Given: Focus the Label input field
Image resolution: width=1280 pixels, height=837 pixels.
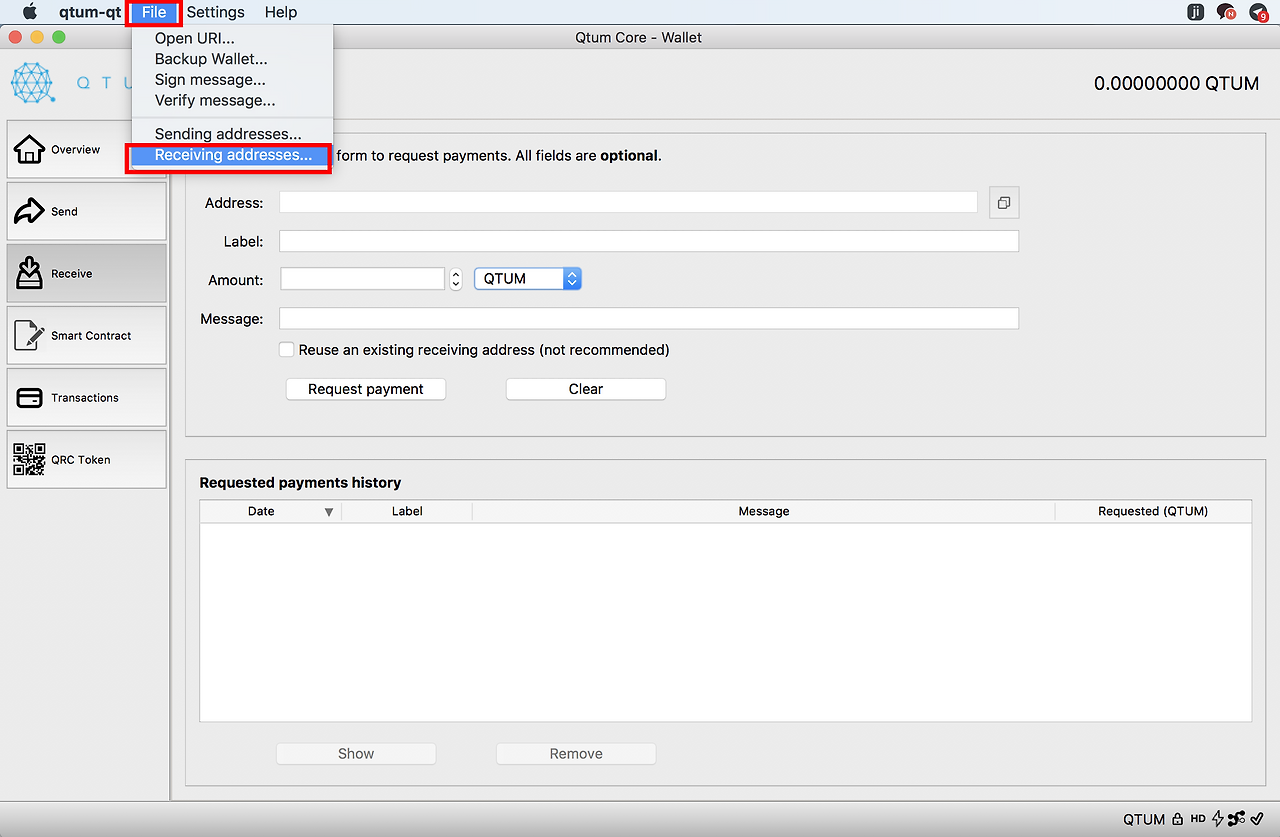Looking at the screenshot, I should coord(649,241).
